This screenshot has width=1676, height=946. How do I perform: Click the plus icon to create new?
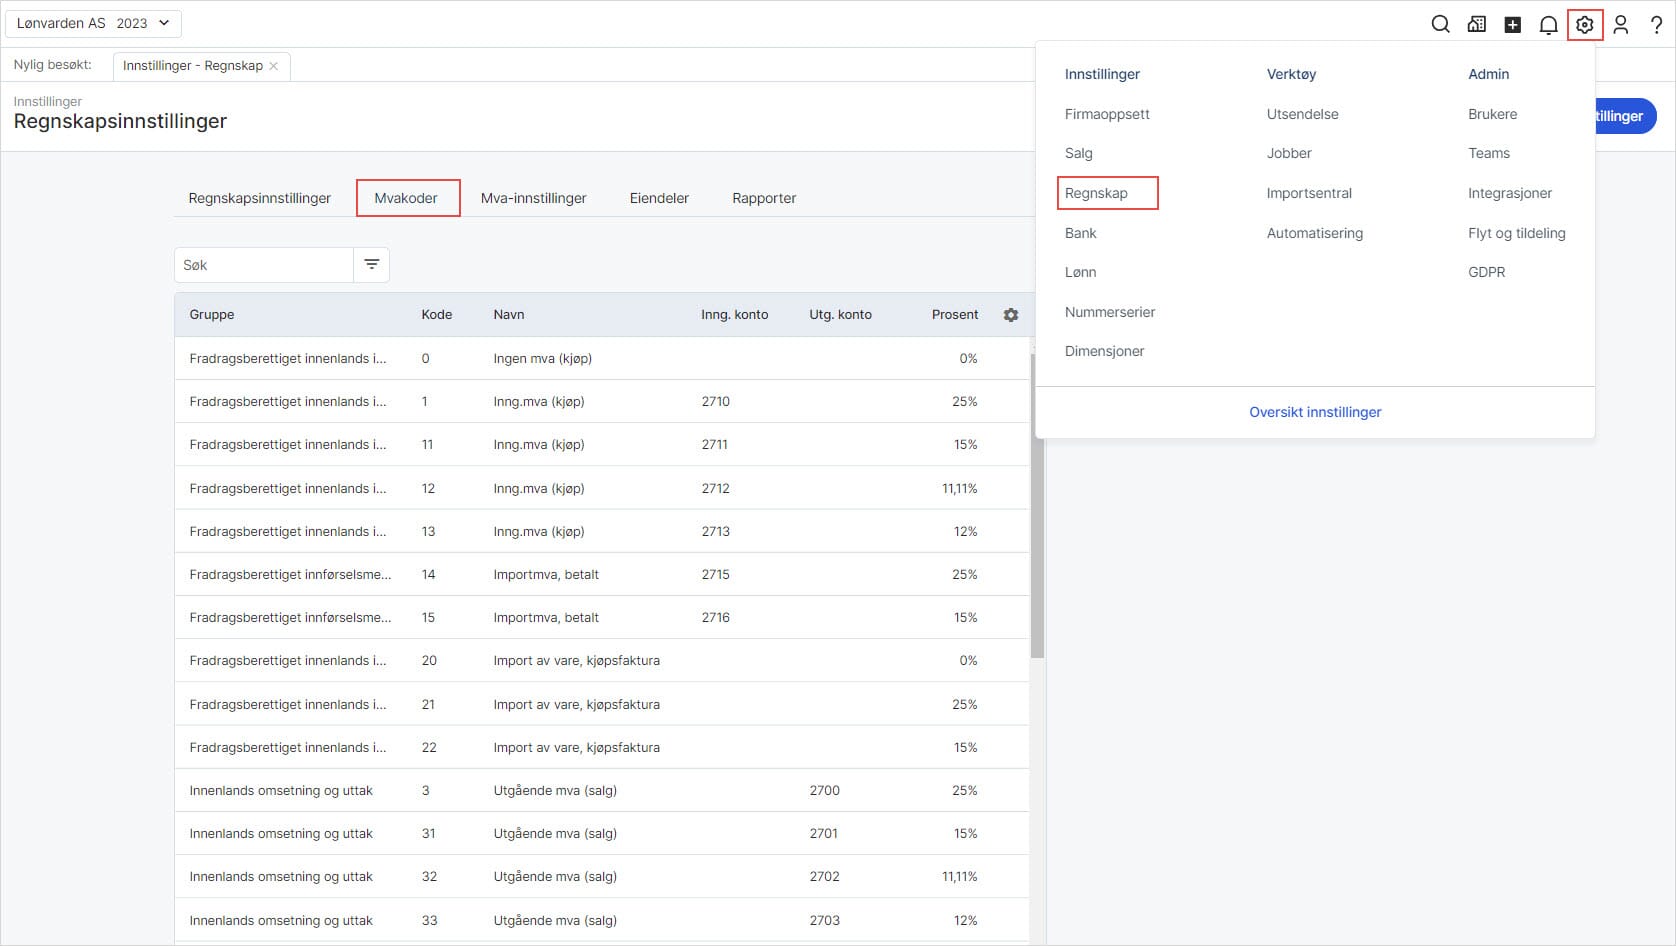click(x=1512, y=25)
